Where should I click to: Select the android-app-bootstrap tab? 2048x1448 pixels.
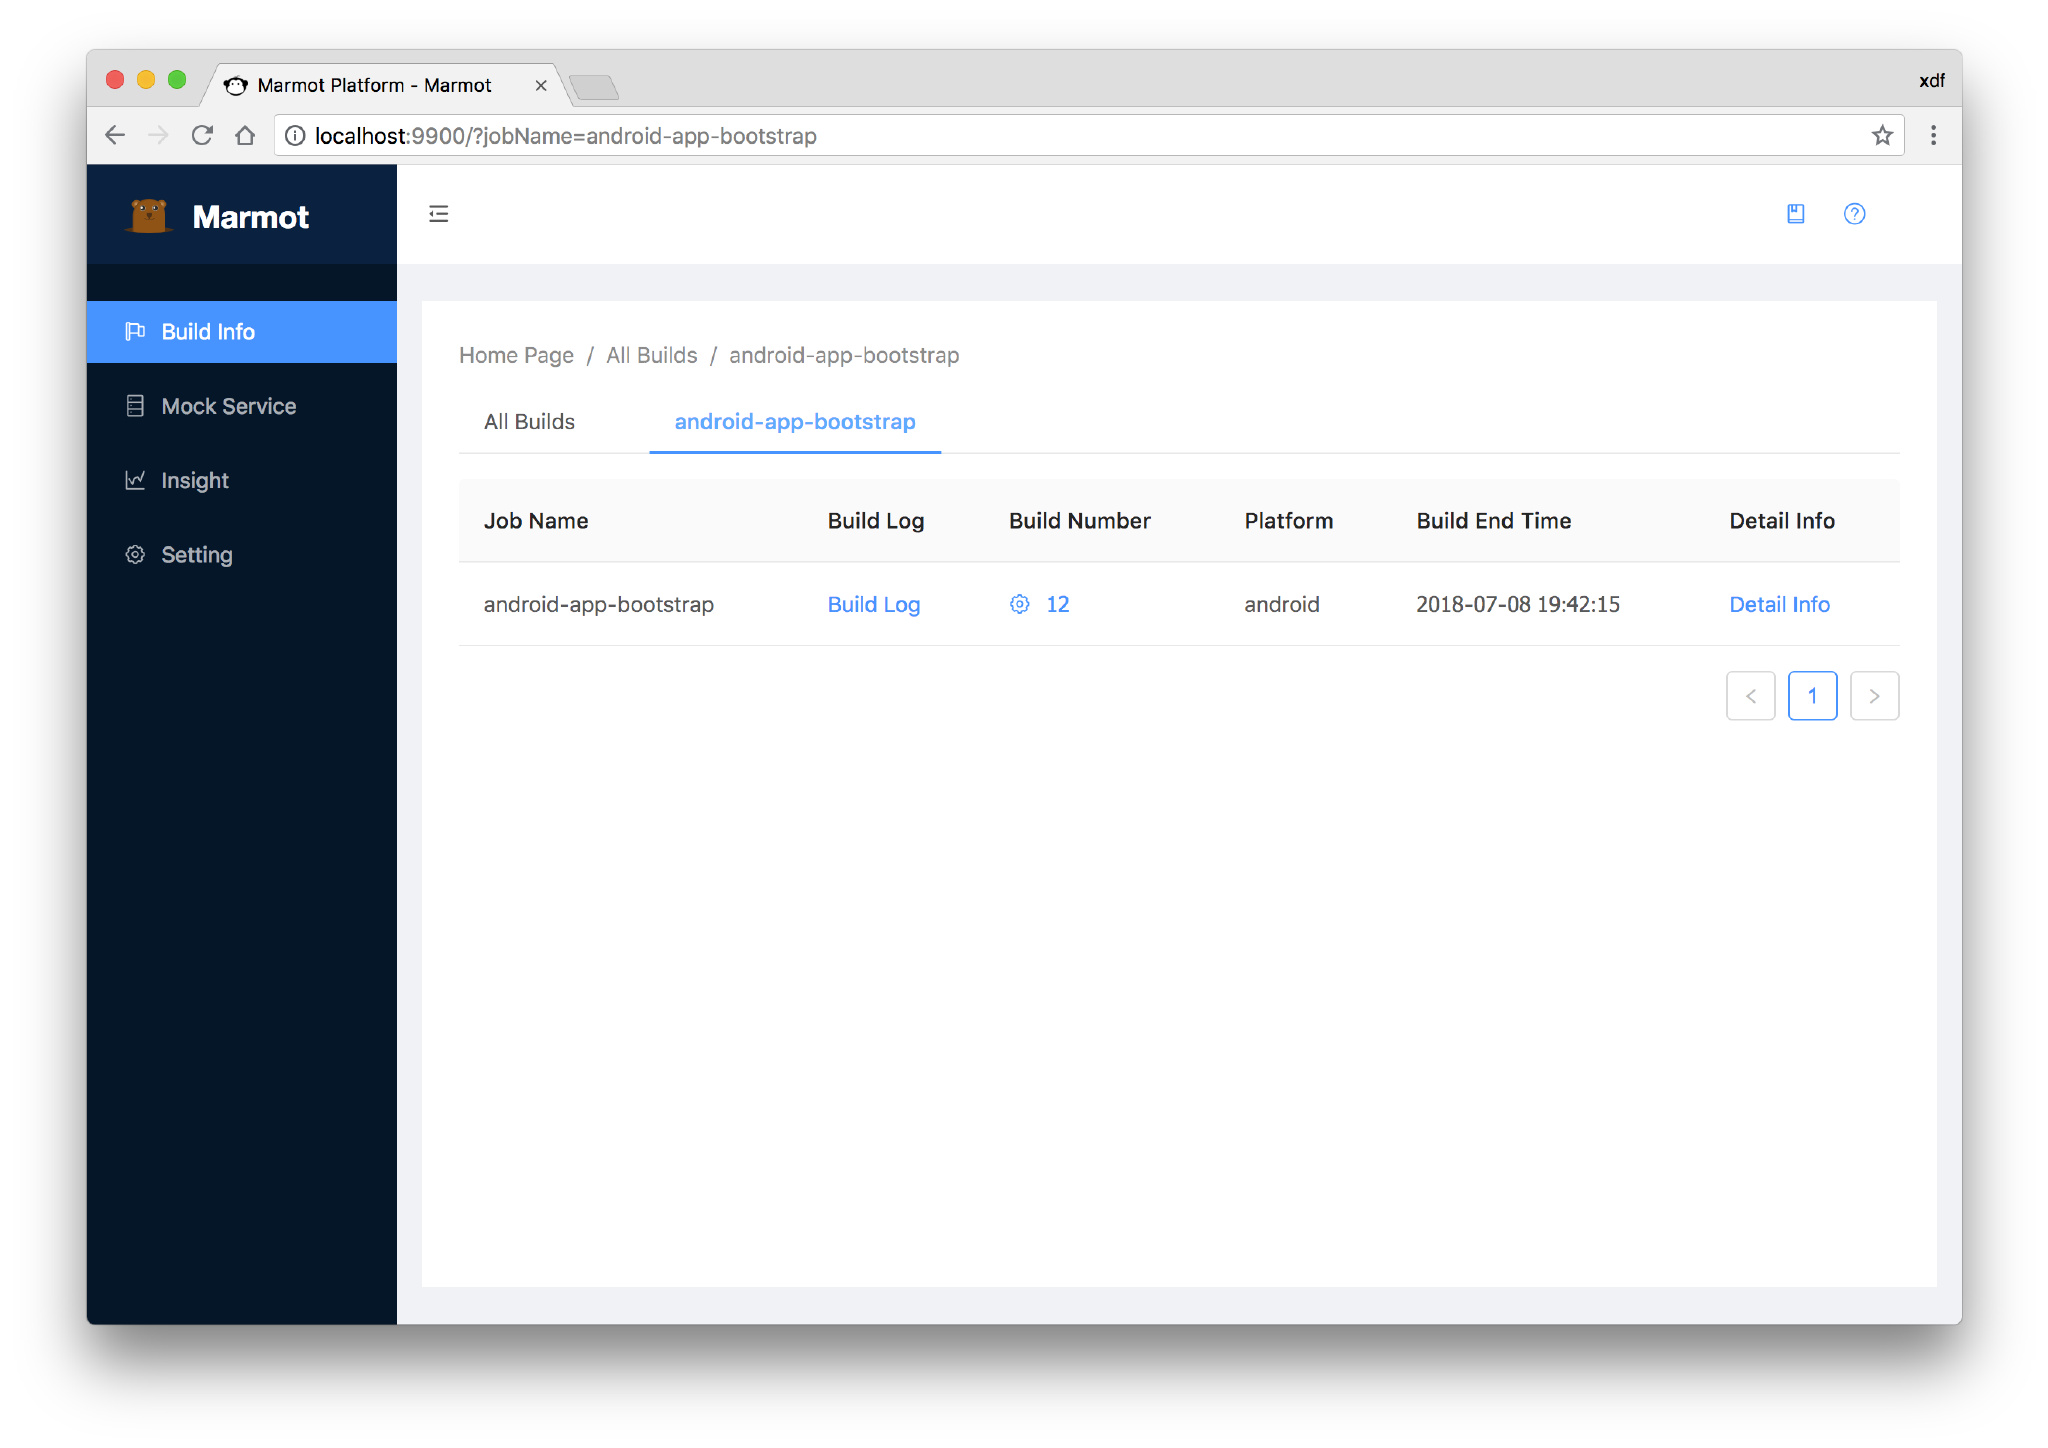pos(796,420)
